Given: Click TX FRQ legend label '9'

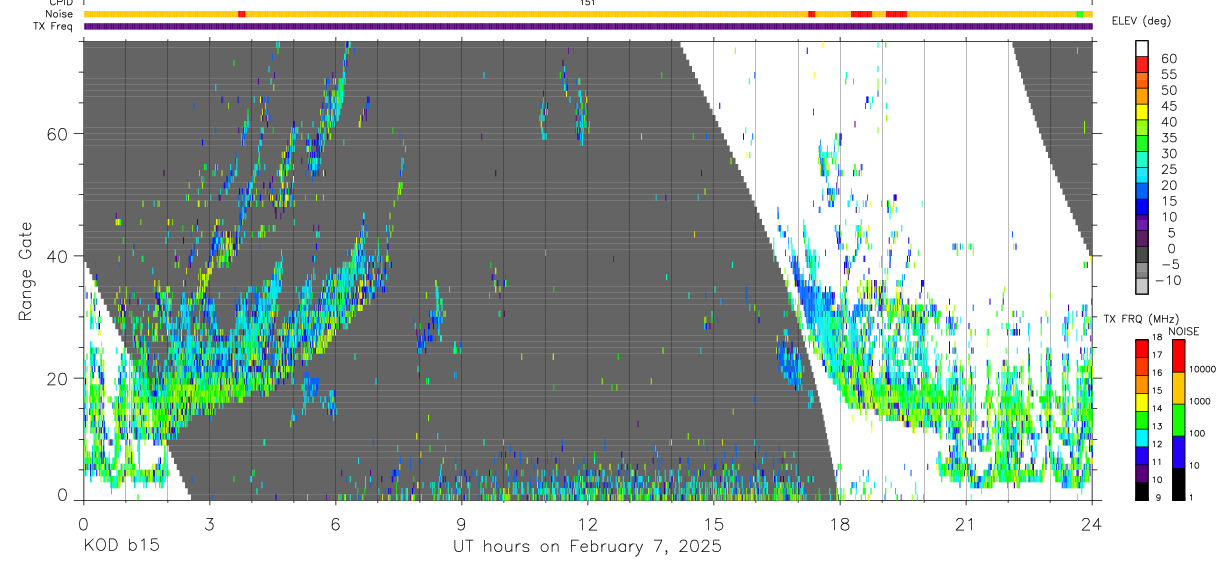Looking at the screenshot, I should (1160, 497).
